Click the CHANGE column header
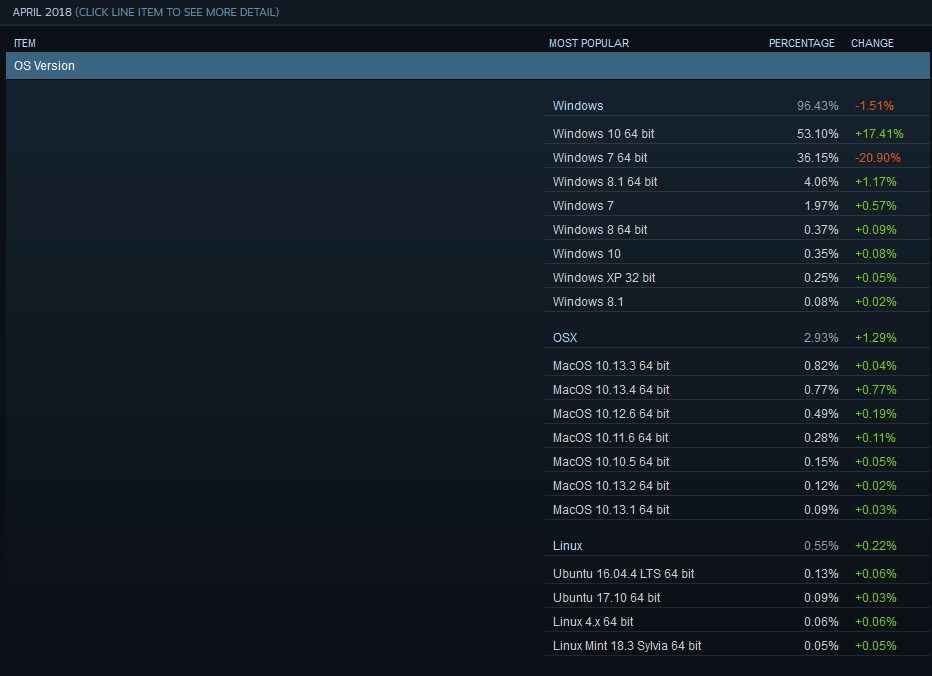Viewport: 932px width, 676px height. pyautogui.click(x=872, y=43)
